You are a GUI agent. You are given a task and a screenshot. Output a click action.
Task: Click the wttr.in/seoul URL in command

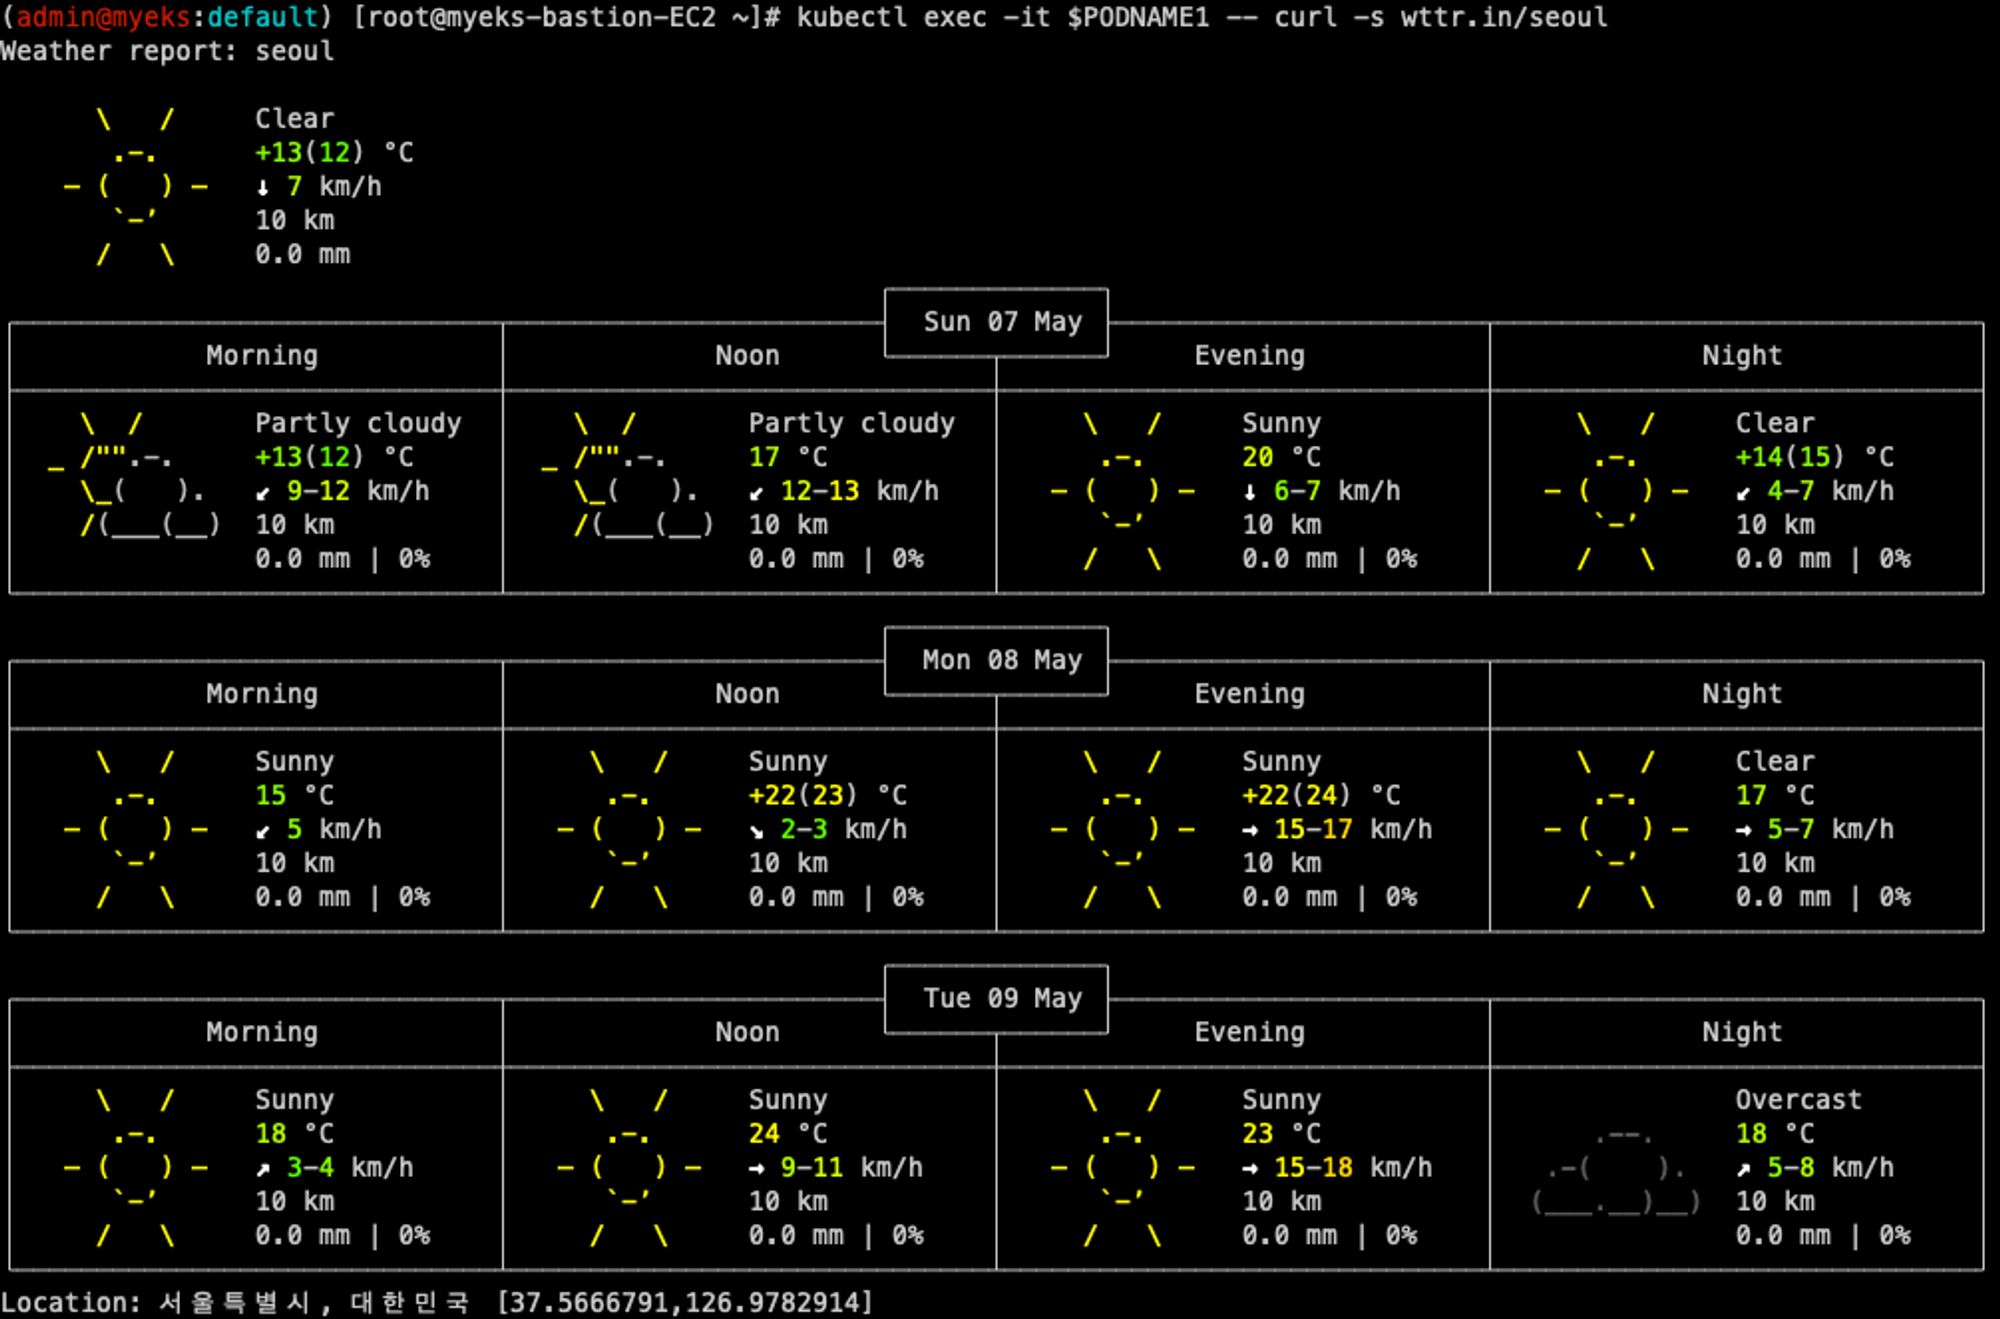pyautogui.click(x=1503, y=18)
